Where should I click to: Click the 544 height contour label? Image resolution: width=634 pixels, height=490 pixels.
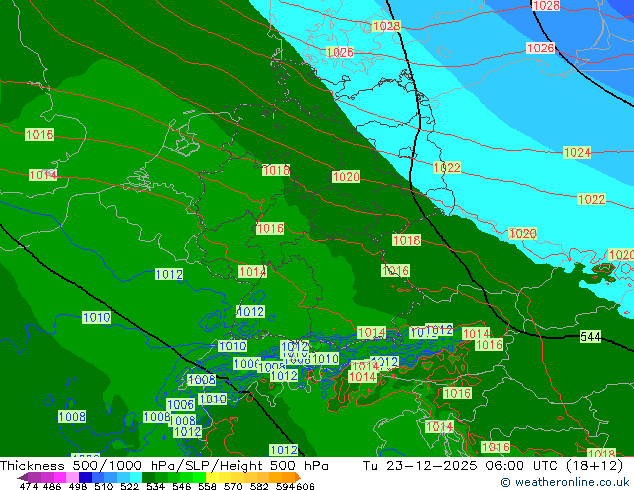[x=590, y=336]
